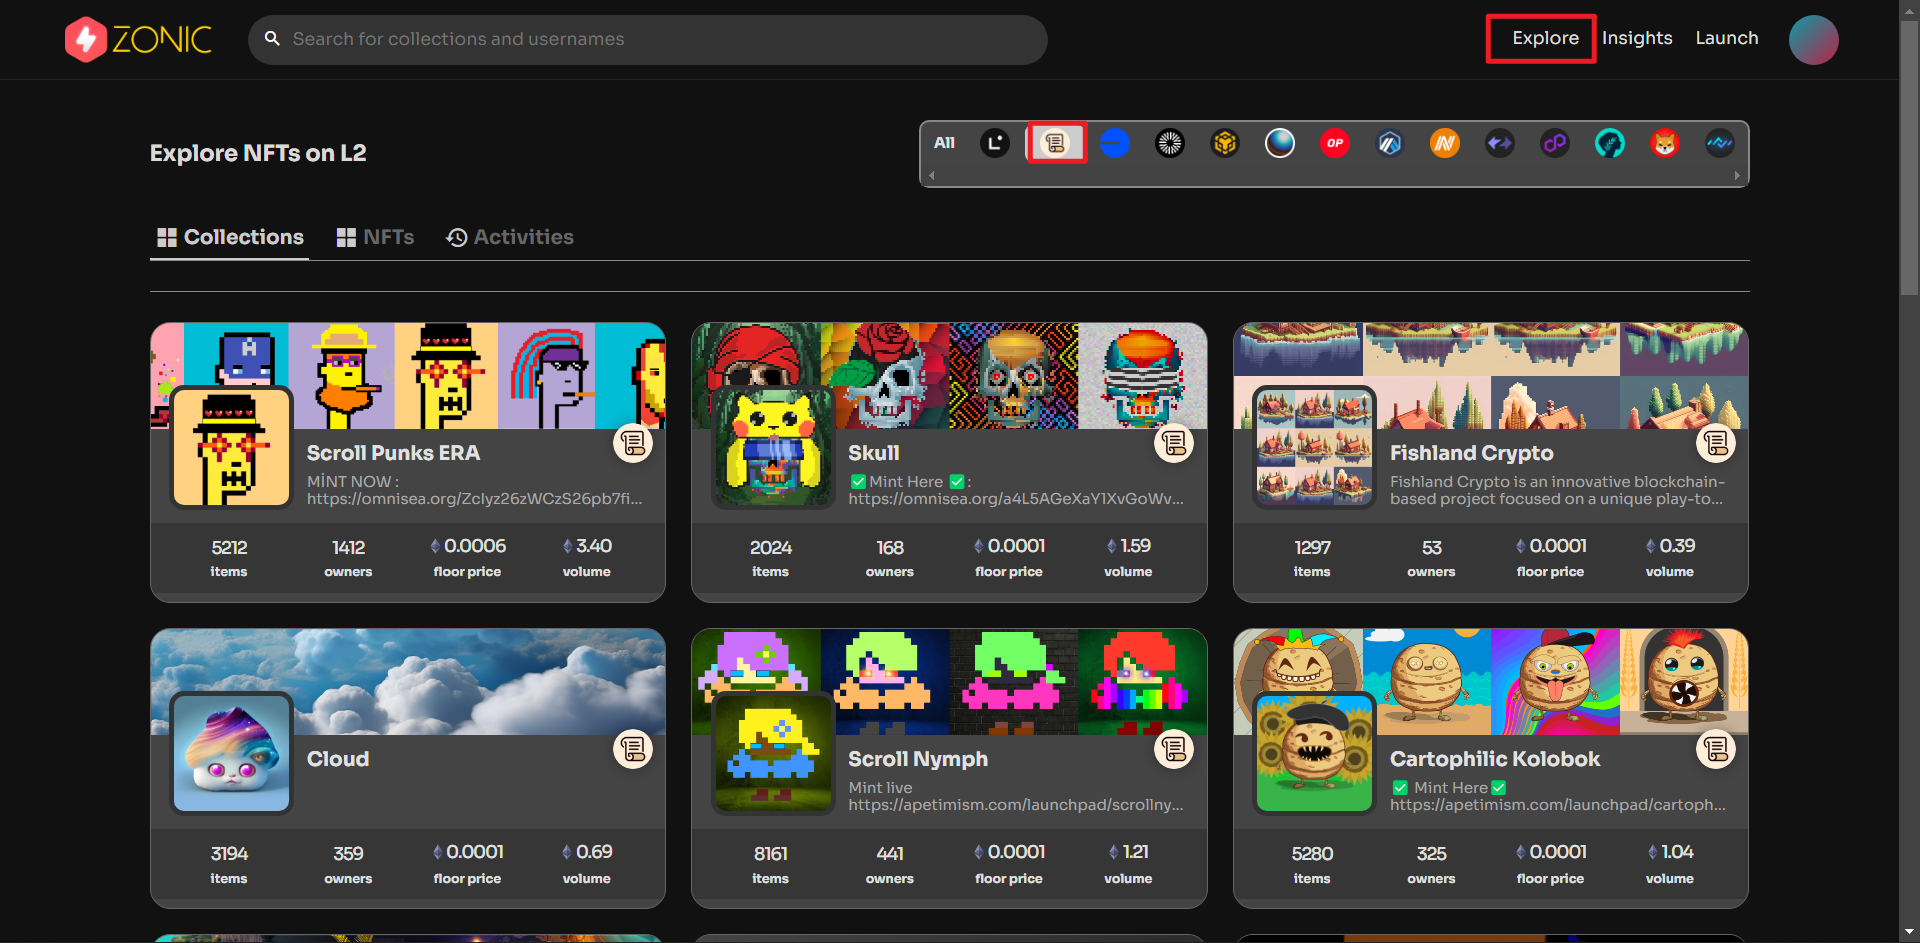Image resolution: width=1920 pixels, height=943 pixels.
Task: Click the '1412 owners' stat
Action: pyautogui.click(x=348, y=558)
